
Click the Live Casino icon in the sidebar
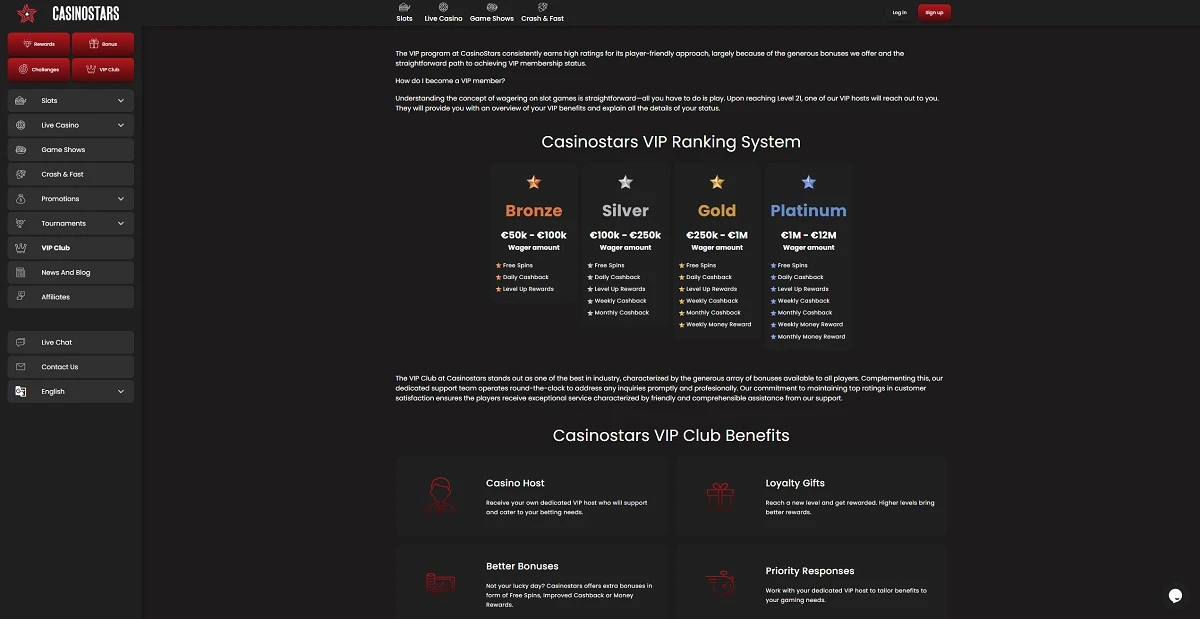click(x=21, y=125)
